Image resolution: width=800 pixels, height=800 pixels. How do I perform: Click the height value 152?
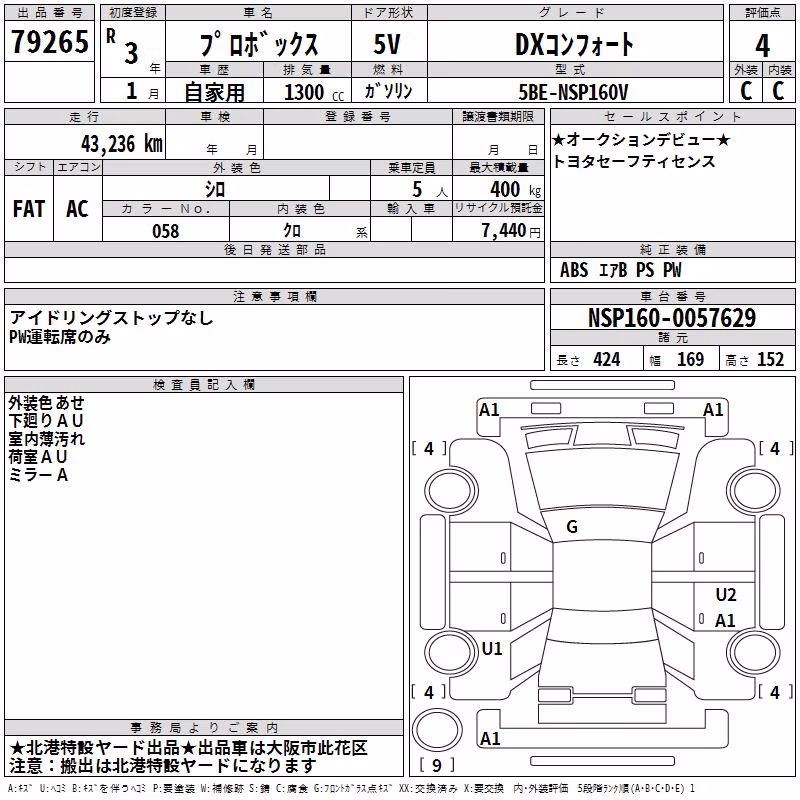[x=770, y=360]
